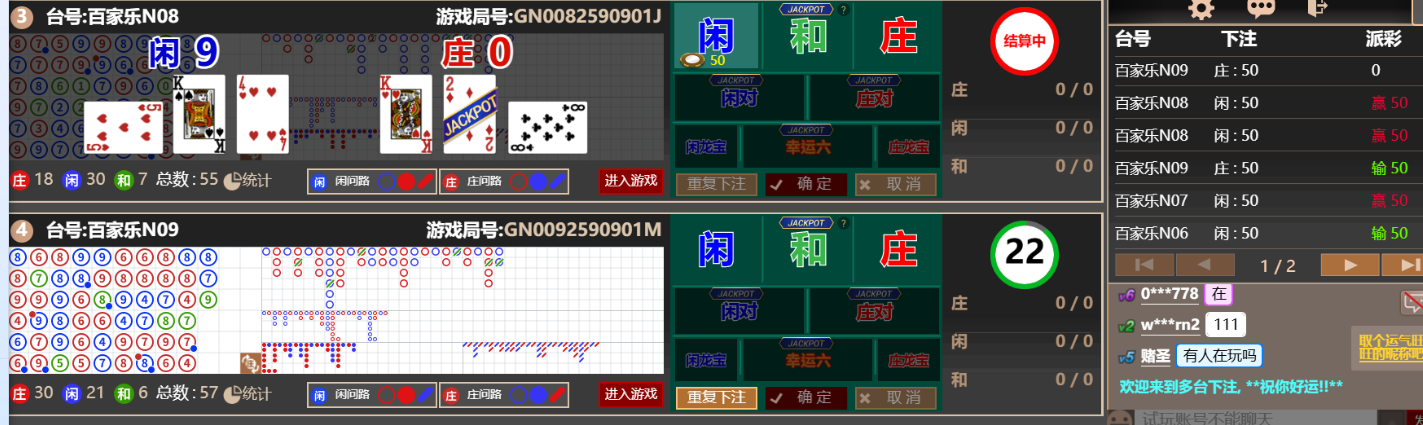Open 统计 statistics for table N08
The image size is (1423, 425).
(247, 181)
